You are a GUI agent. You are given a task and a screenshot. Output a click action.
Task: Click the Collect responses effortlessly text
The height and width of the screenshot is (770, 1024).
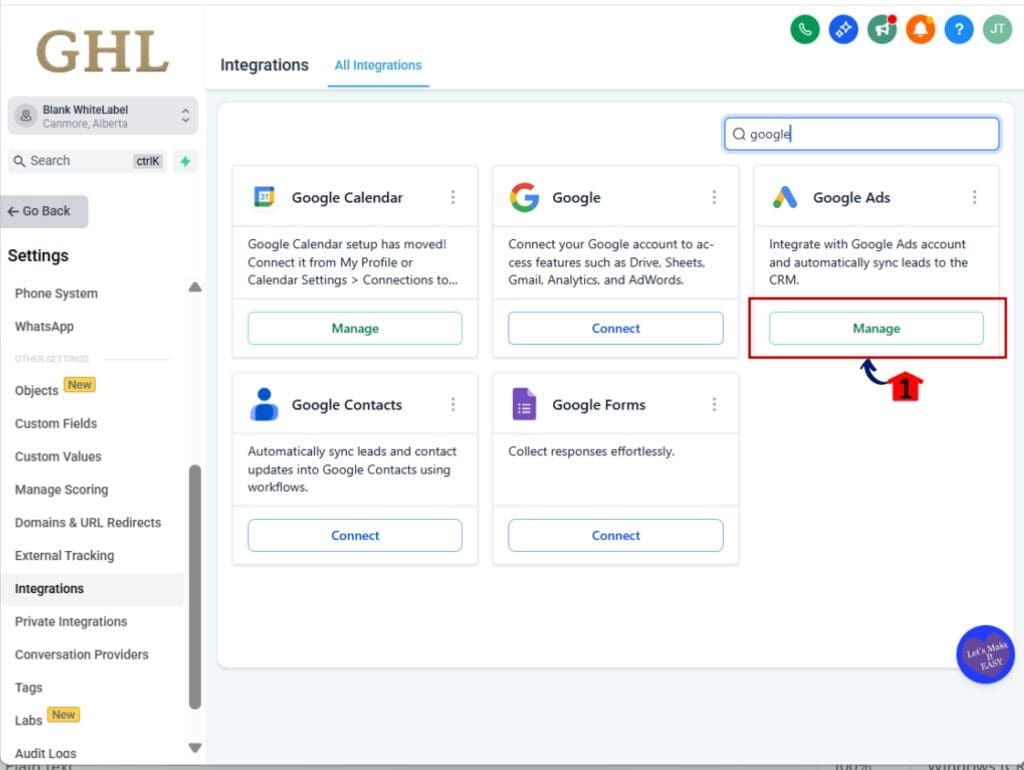[x=591, y=451]
